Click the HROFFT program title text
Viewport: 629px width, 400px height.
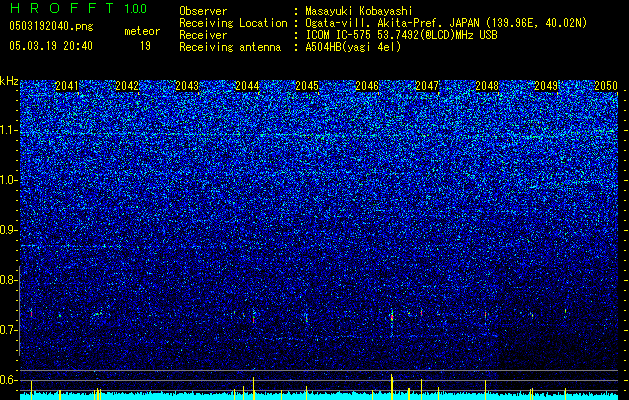pyautogui.click(x=62, y=8)
